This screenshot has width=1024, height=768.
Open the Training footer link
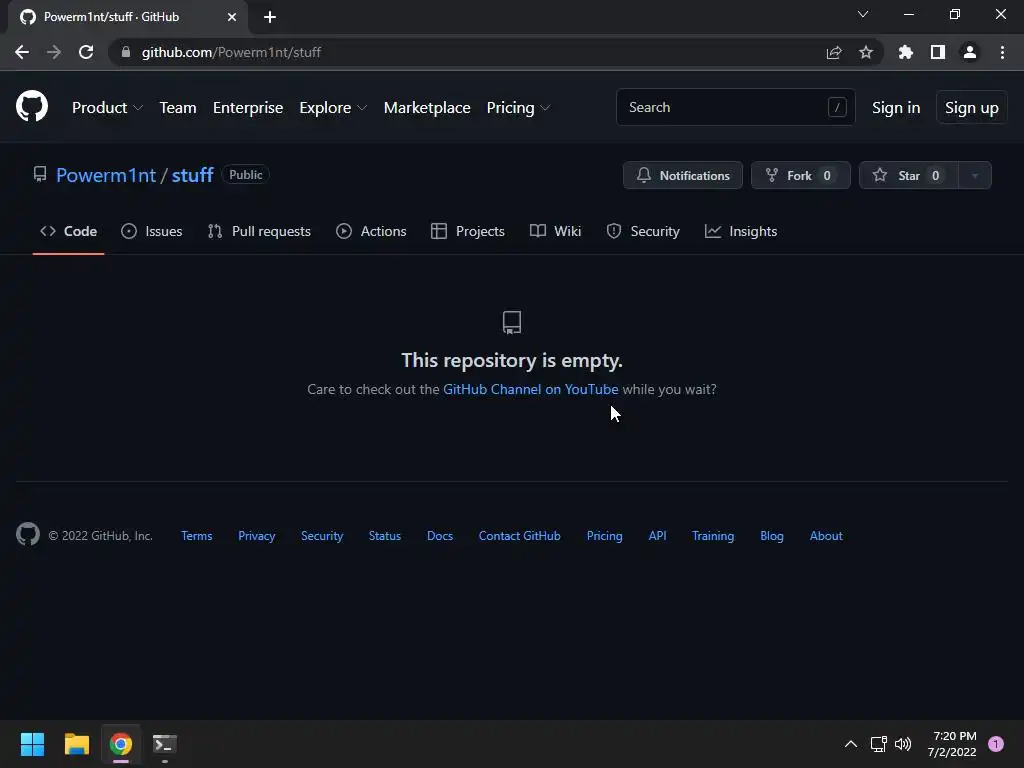pos(712,536)
